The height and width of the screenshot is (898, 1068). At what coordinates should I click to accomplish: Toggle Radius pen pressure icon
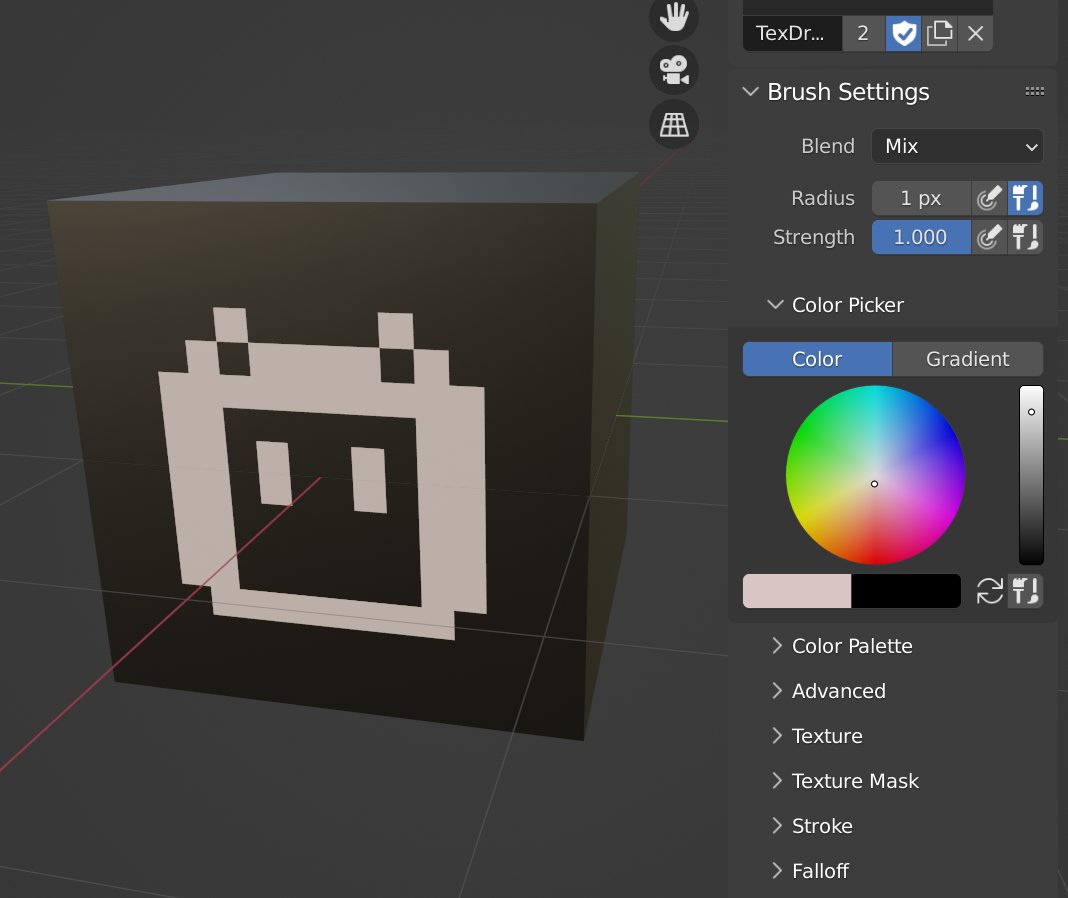(989, 198)
